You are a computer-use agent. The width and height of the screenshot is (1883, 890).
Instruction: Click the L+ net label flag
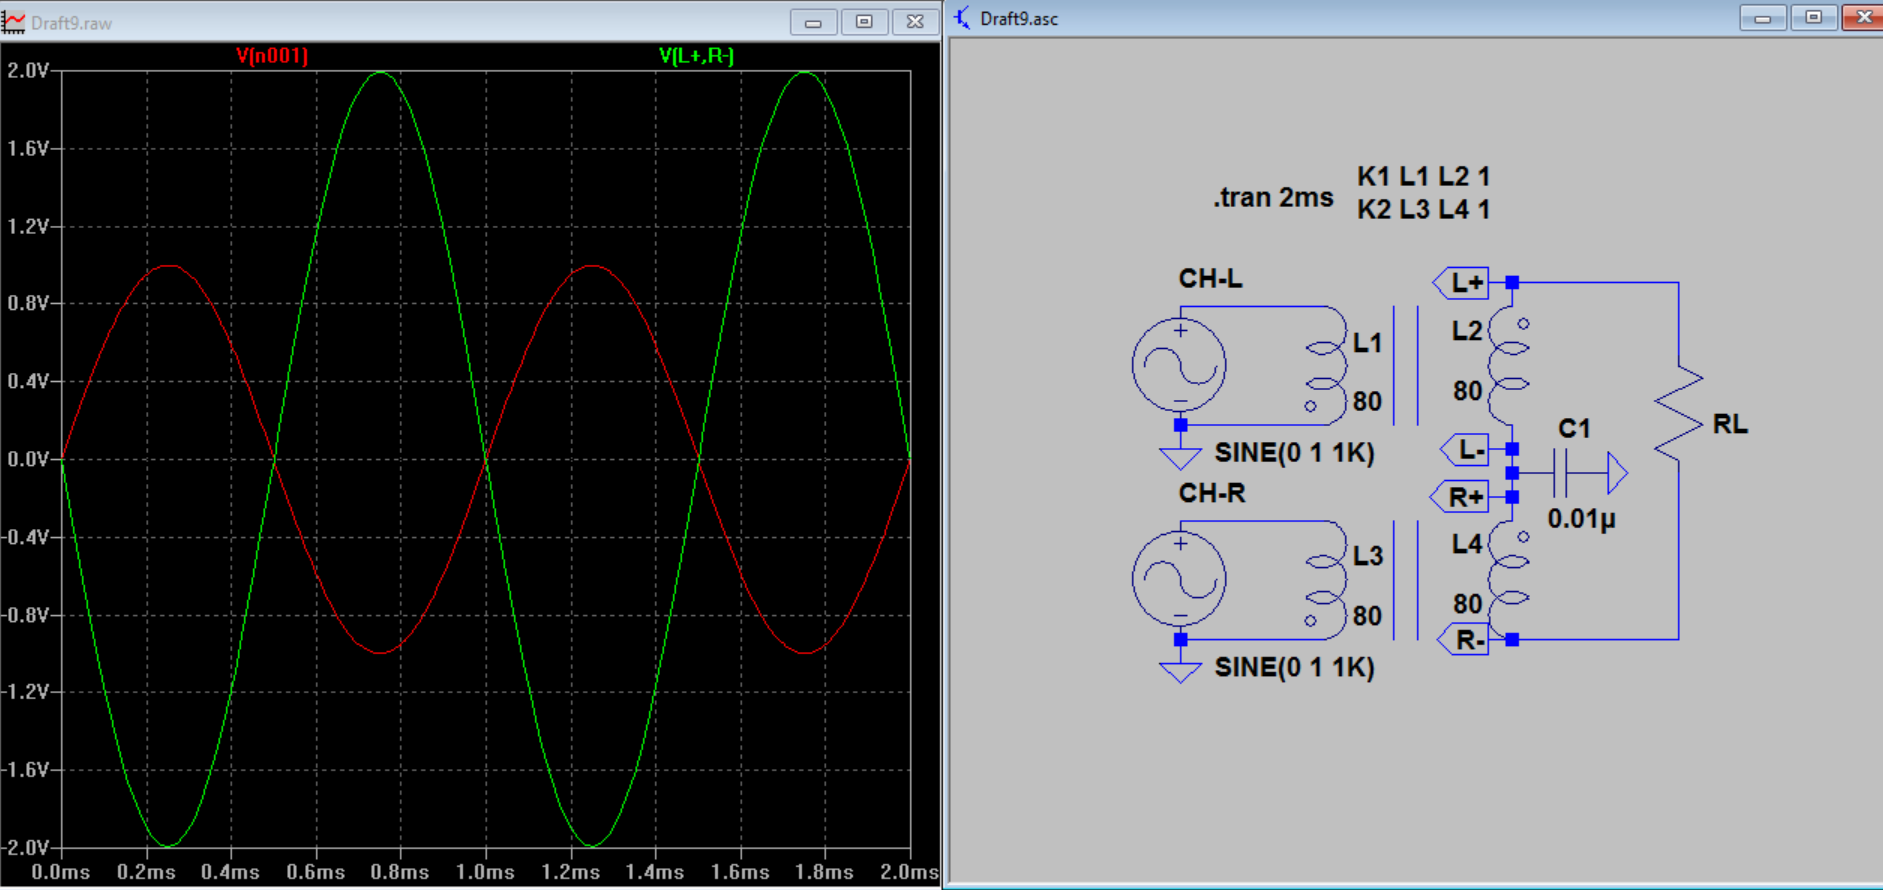point(1461,283)
